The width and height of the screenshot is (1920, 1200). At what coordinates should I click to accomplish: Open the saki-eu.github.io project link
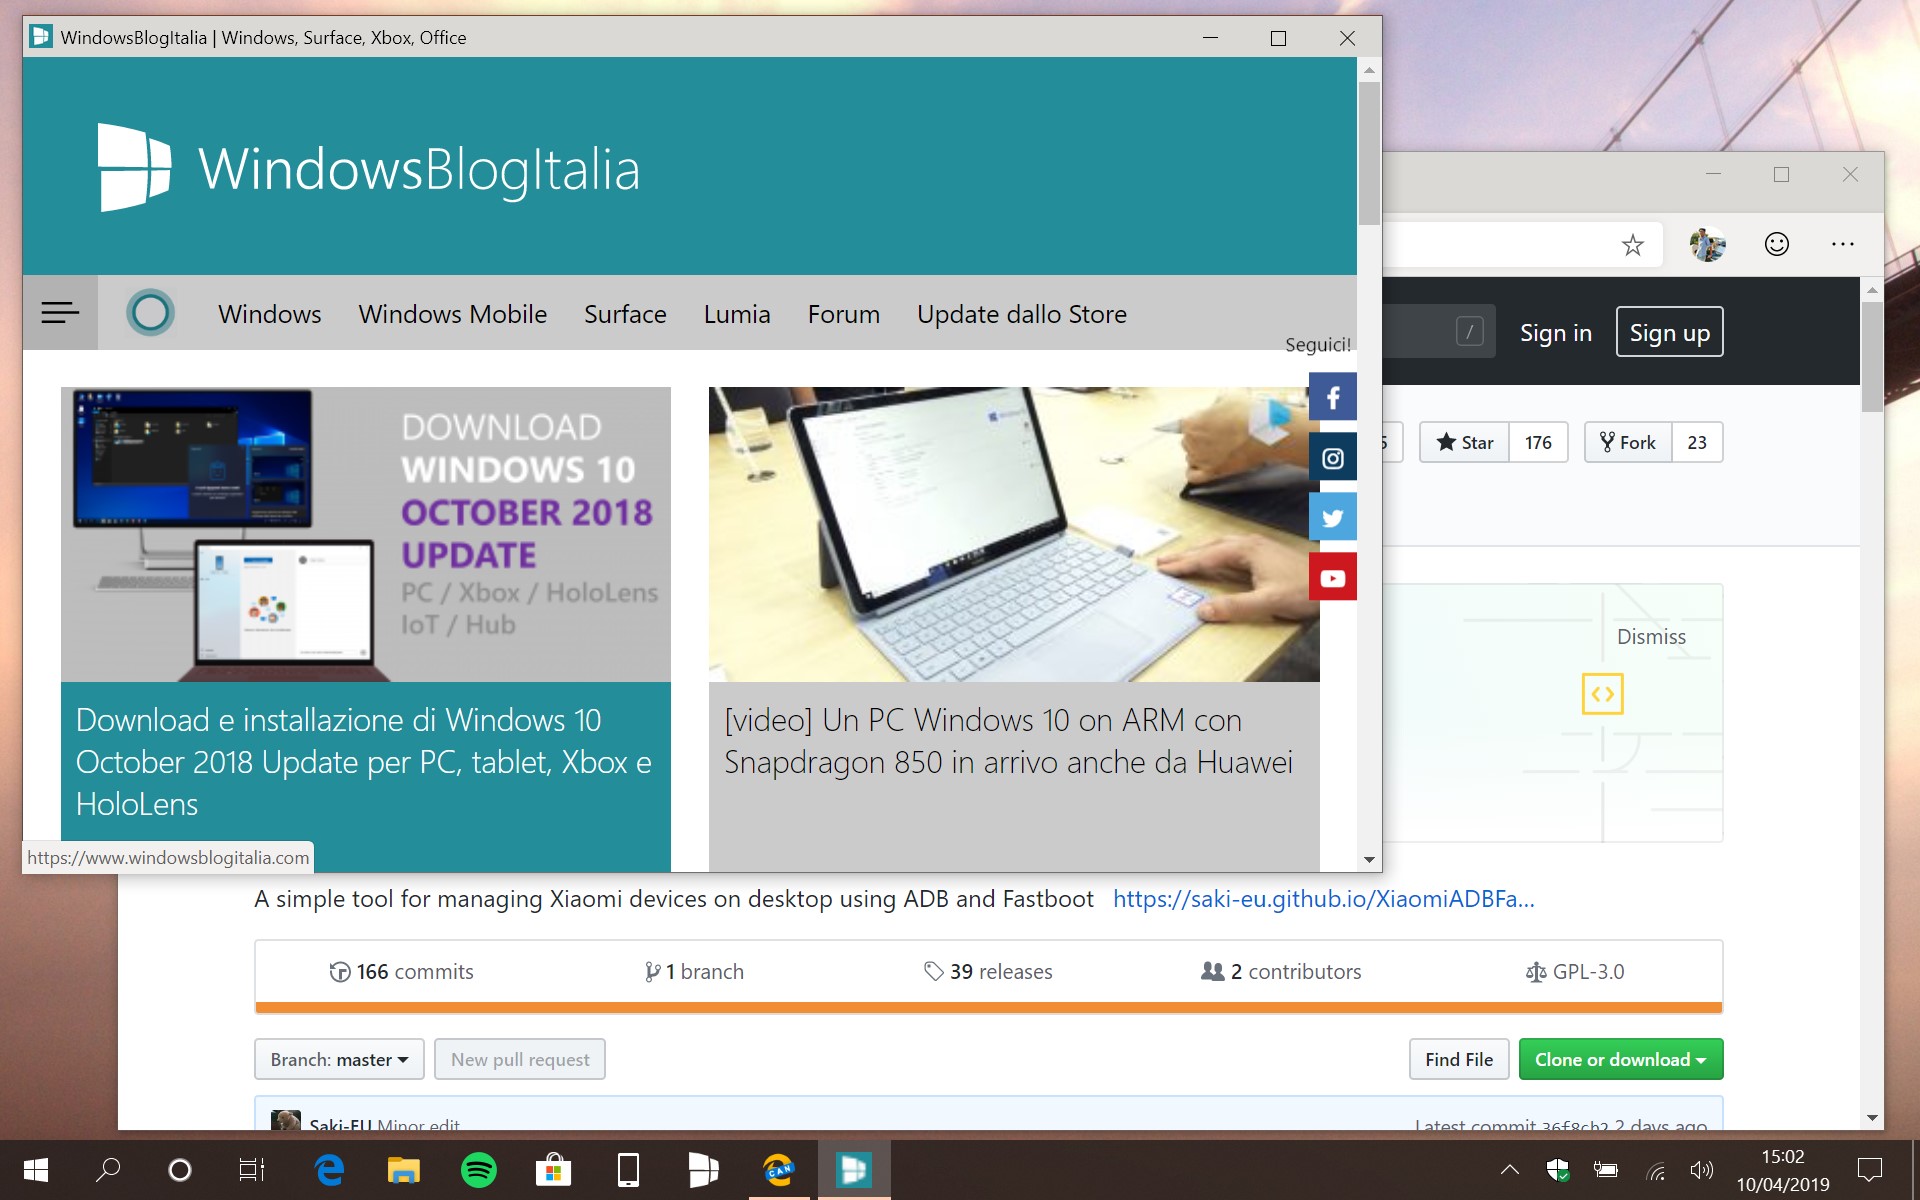pos(1323,899)
